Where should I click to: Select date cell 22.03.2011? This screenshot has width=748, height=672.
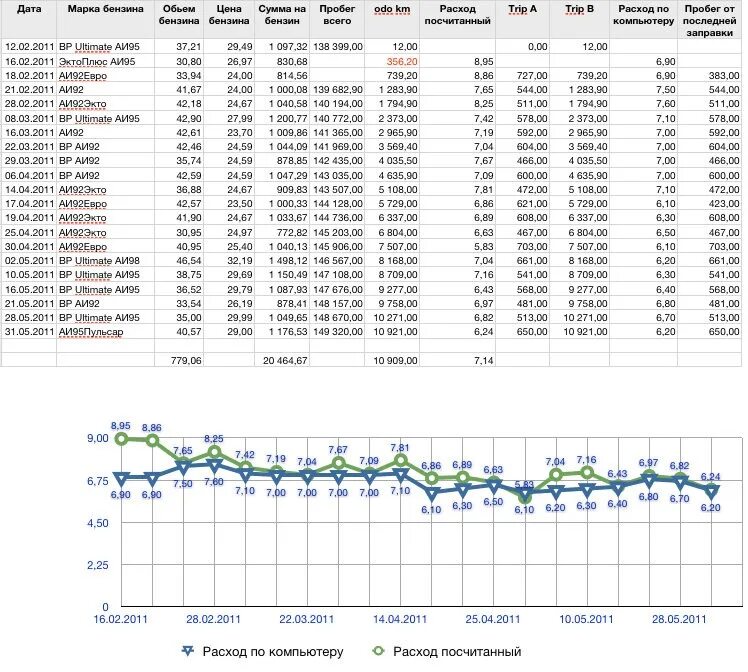point(29,146)
